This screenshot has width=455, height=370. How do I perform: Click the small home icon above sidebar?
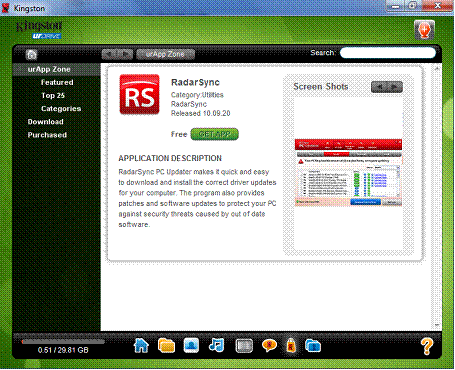pos(32,55)
